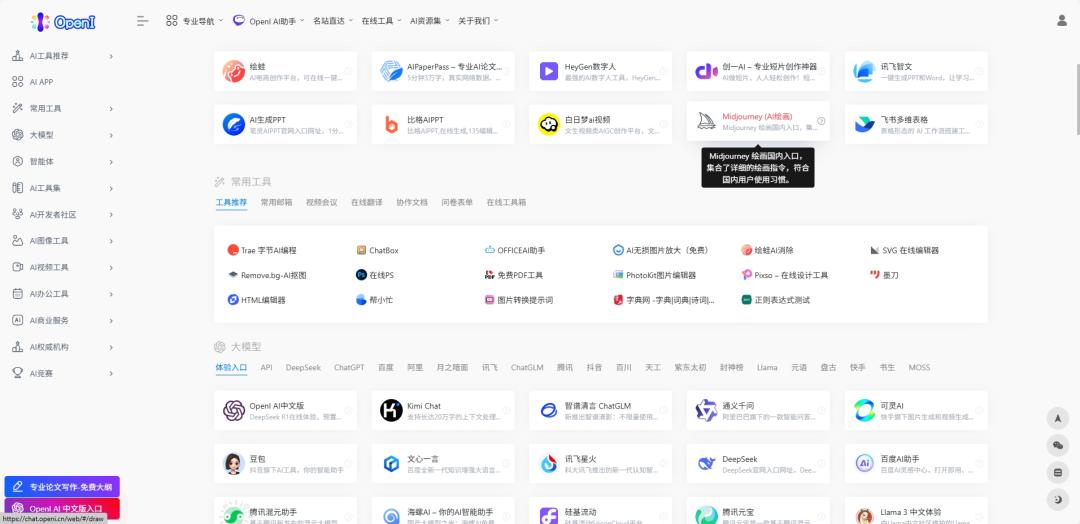Switch to 常用邮箱 tab
The height and width of the screenshot is (524, 1080).
pos(276,202)
